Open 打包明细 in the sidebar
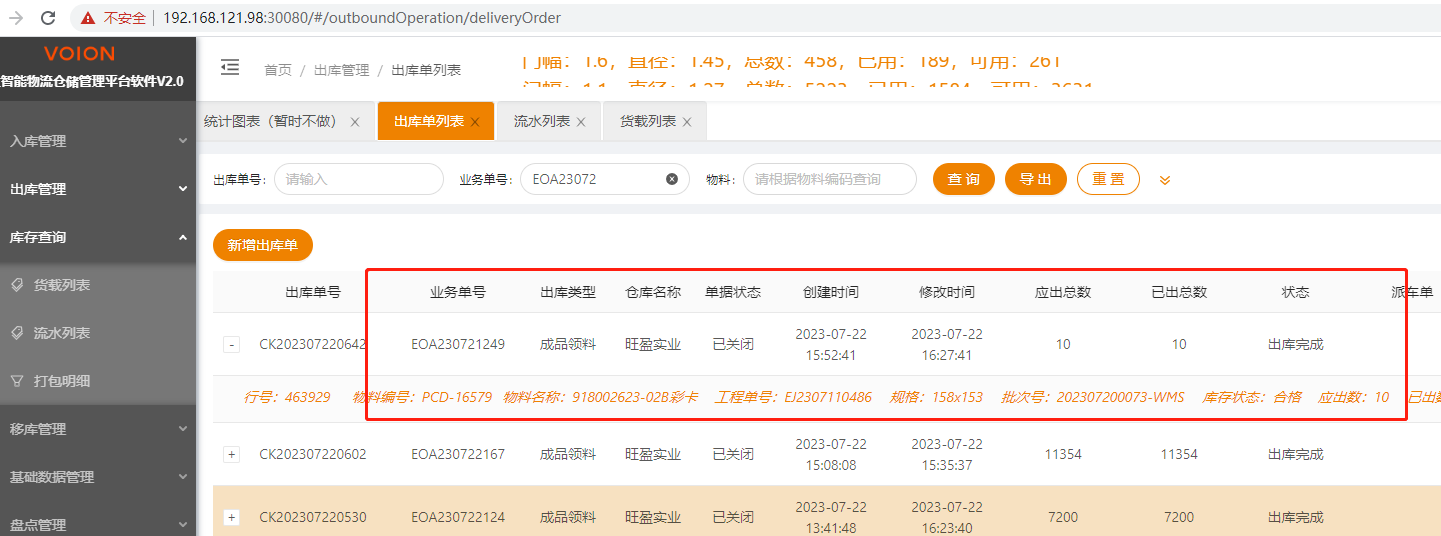 (98, 381)
